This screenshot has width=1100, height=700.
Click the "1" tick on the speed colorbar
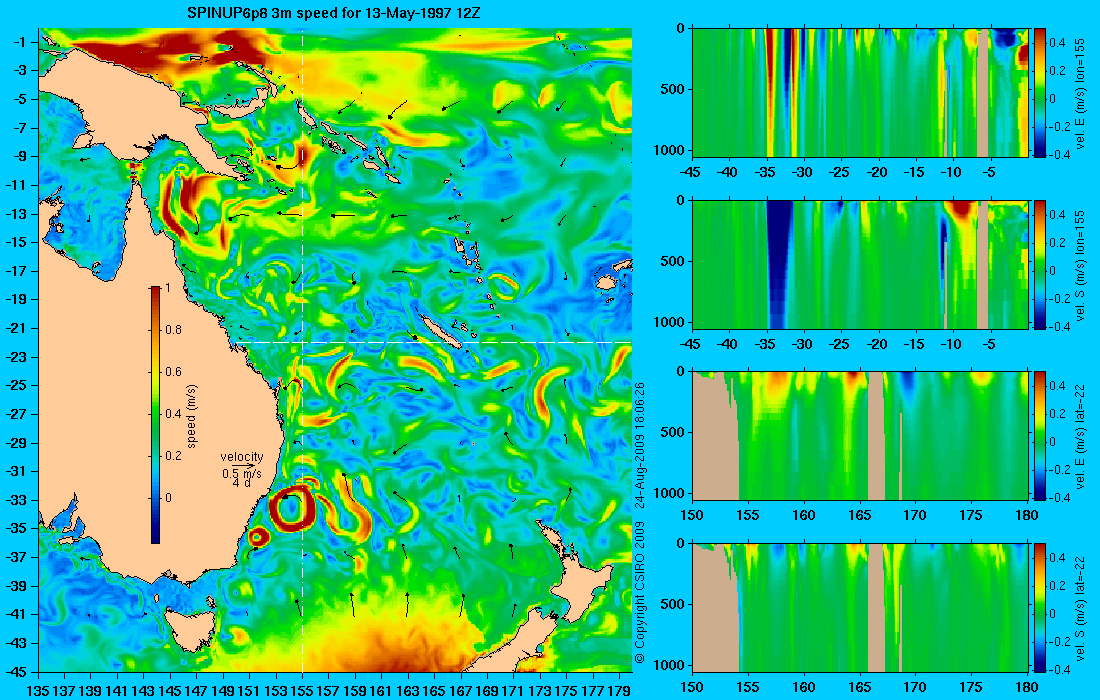166,288
